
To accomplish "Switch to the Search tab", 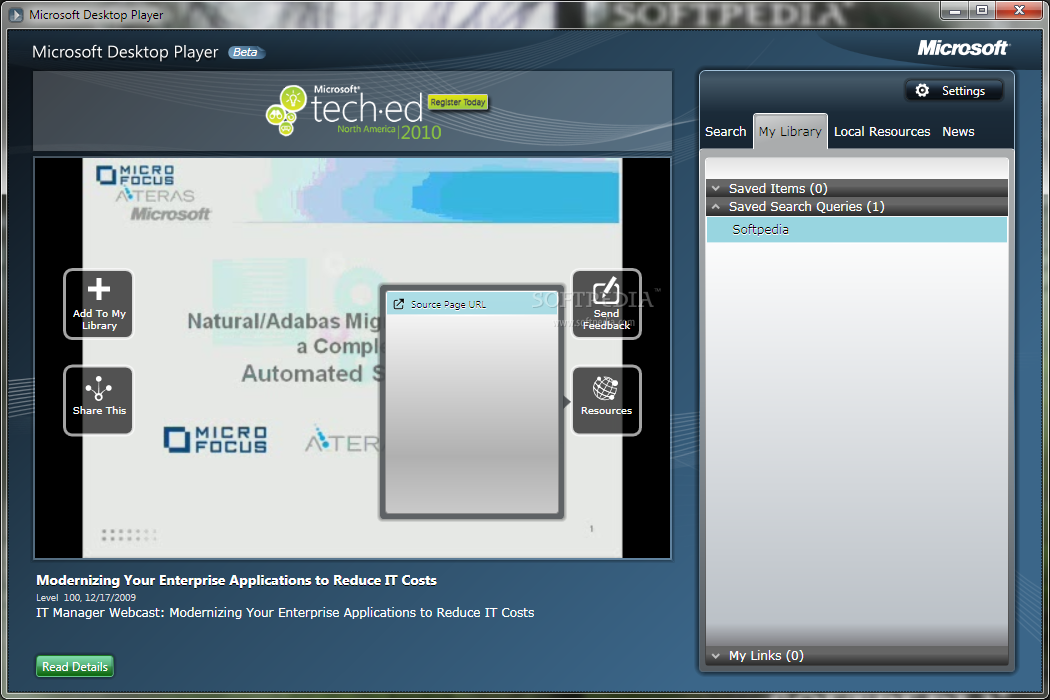I will pos(725,131).
